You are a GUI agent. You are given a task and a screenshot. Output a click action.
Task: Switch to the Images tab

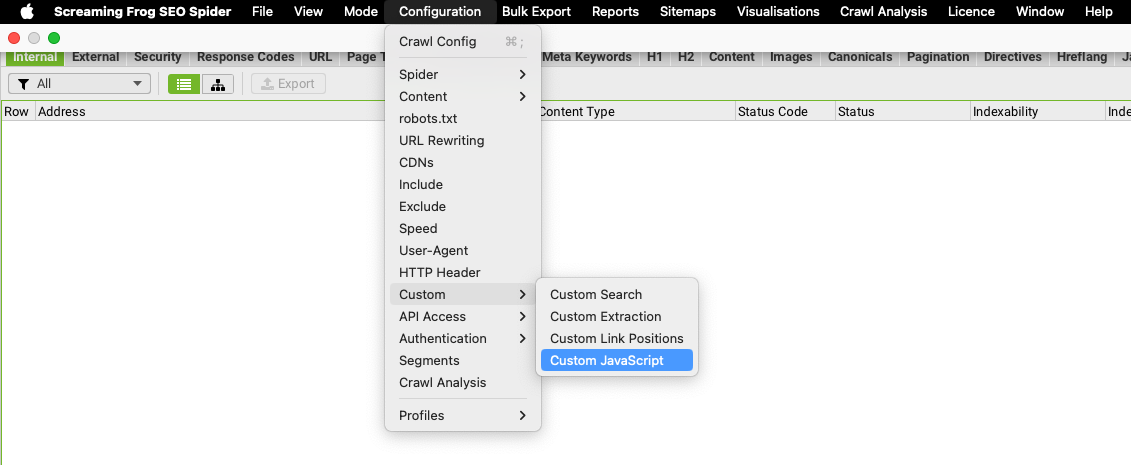tap(791, 57)
